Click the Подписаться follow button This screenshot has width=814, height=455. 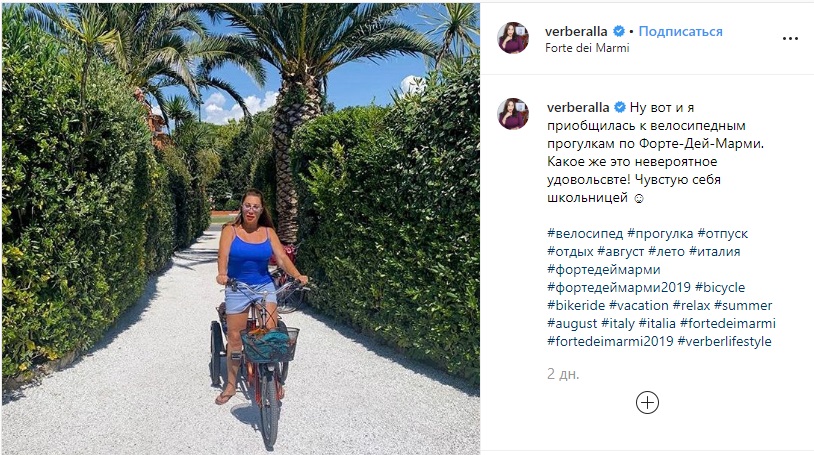tap(680, 32)
